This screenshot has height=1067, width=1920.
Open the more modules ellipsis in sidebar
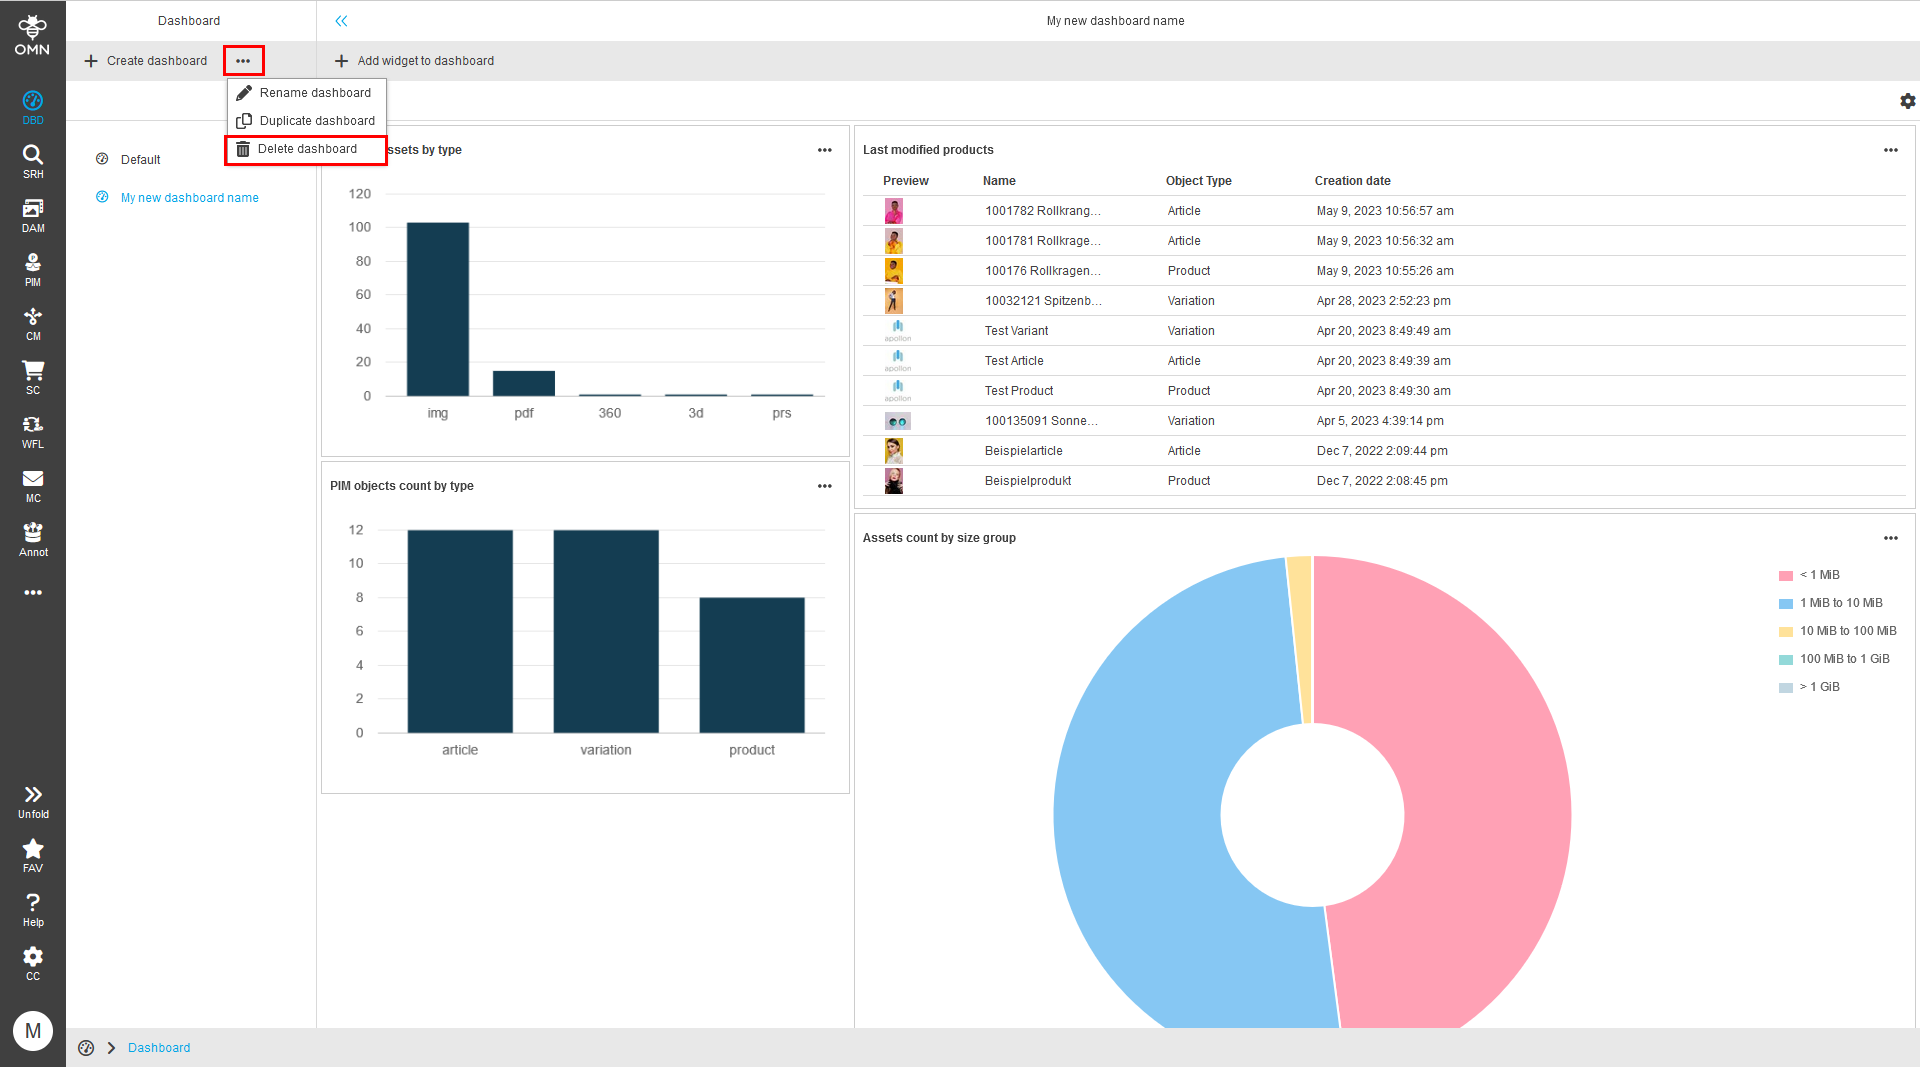32,592
